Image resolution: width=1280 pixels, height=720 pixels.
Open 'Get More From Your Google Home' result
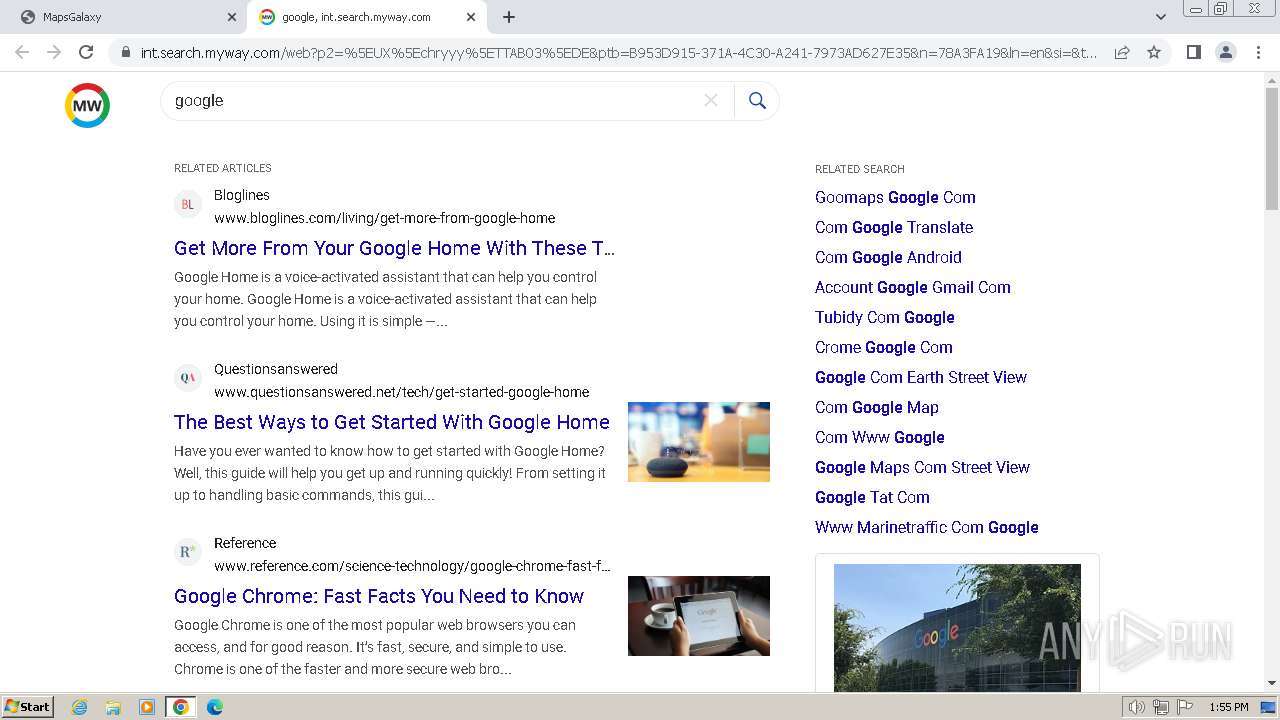click(x=394, y=248)
